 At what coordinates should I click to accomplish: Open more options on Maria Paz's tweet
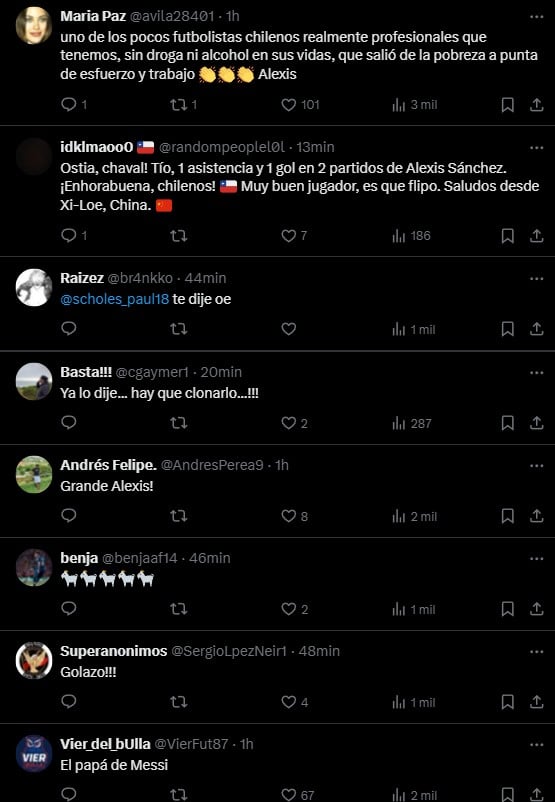(537, 17)
